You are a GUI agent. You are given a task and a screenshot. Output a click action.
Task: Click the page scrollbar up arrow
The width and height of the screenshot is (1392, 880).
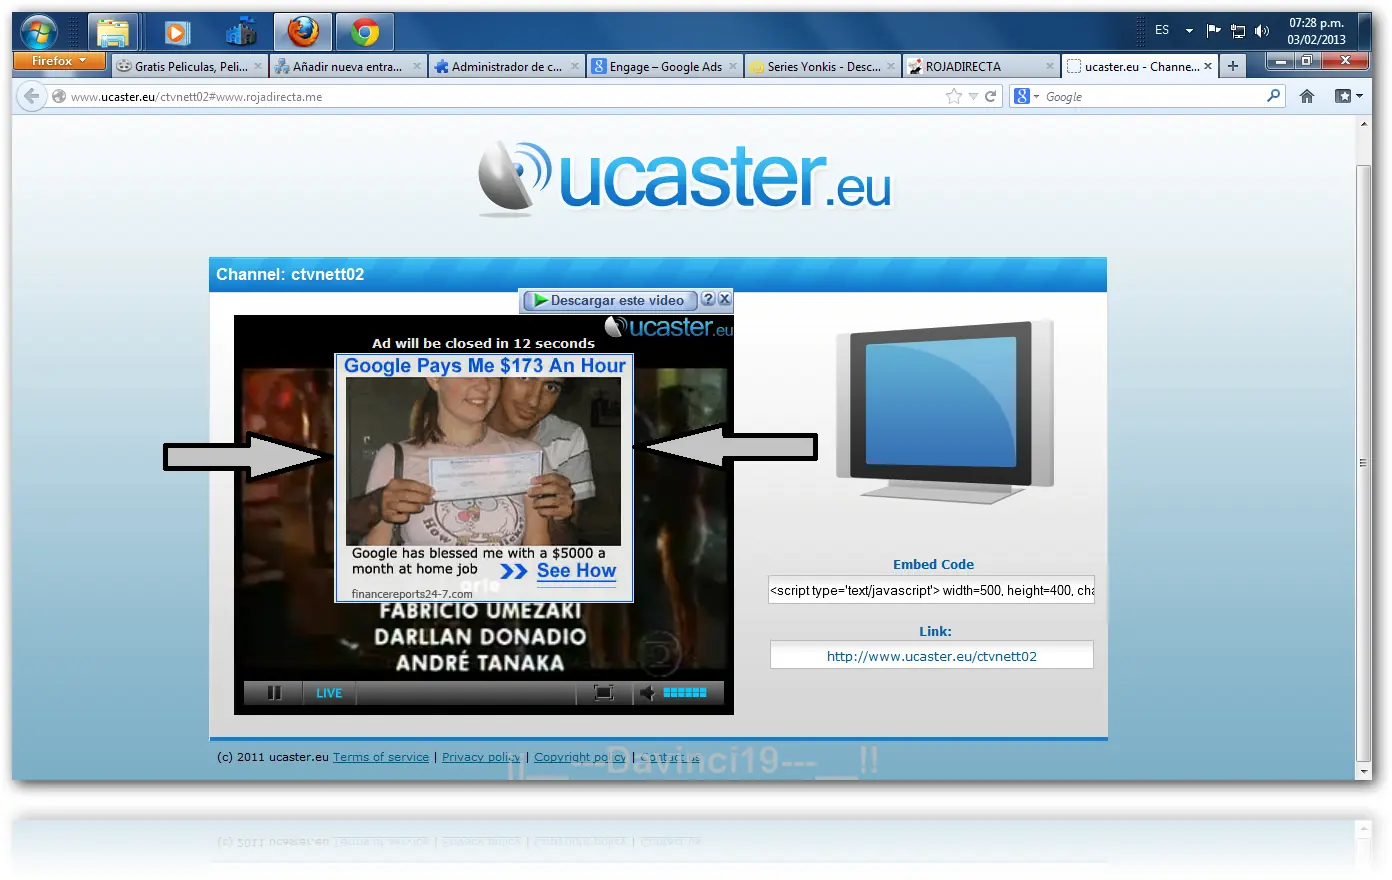coord(1363,124)
